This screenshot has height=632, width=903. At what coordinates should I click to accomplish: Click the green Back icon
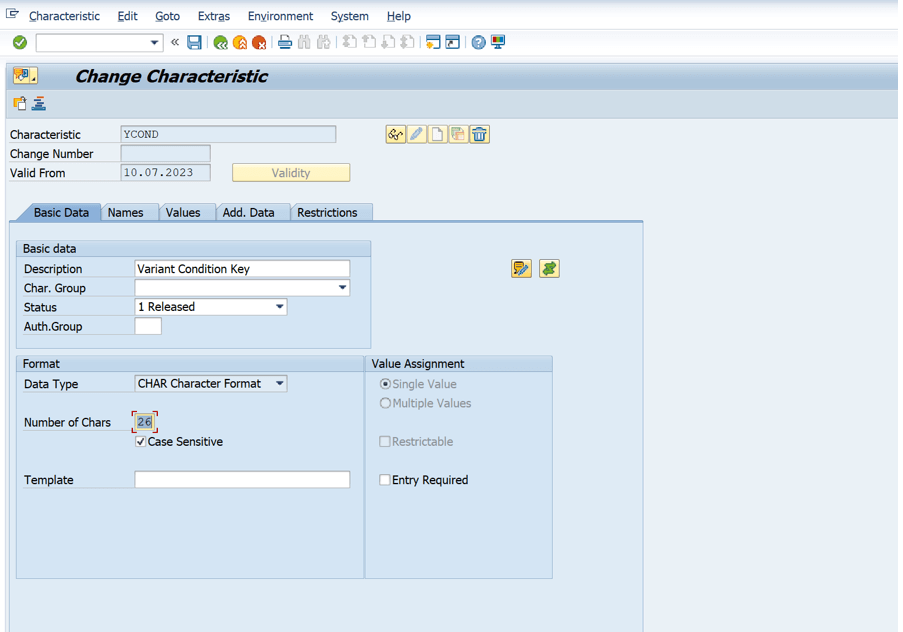click(220, 43)
